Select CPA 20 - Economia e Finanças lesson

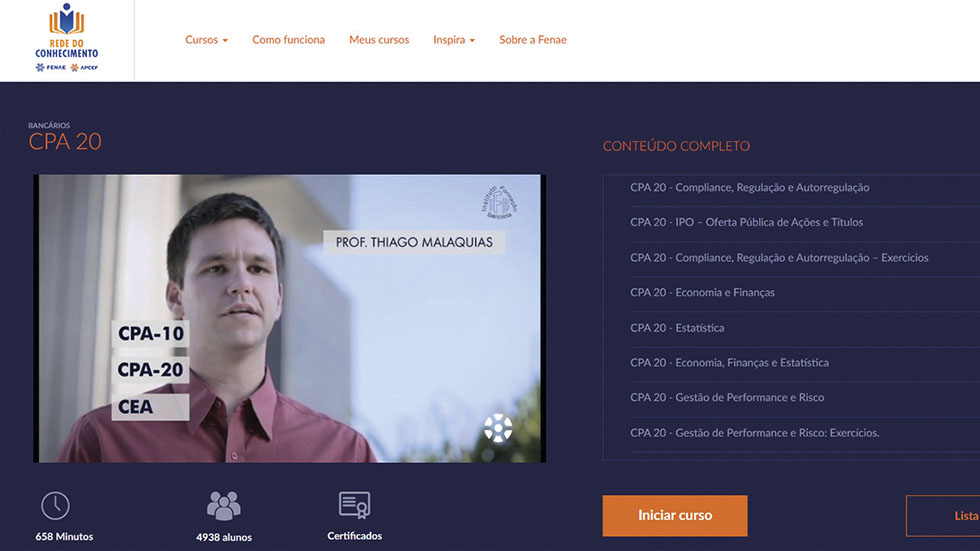[702, 292]
